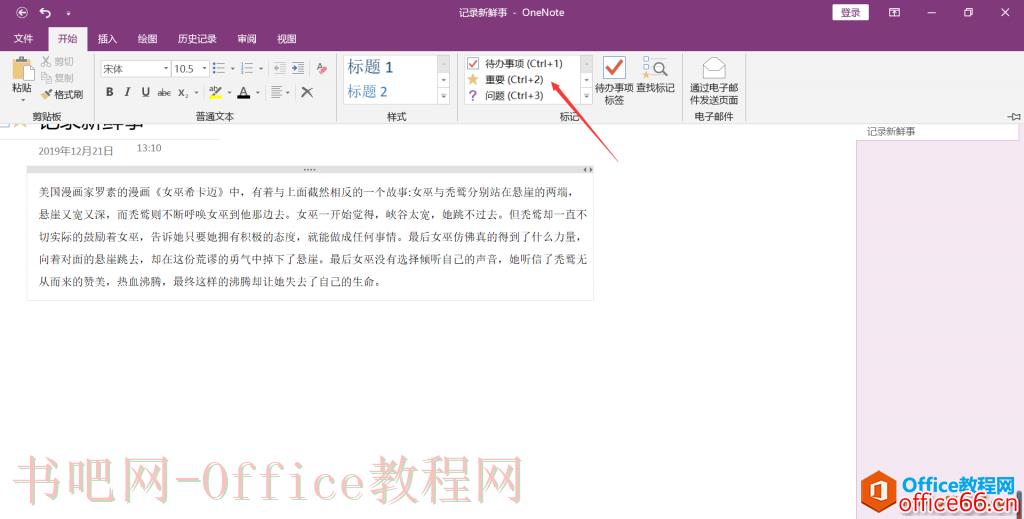Switch to the 视图 ribbon tab
Viewport: 1024px width, 519px height.
[287, 39]
